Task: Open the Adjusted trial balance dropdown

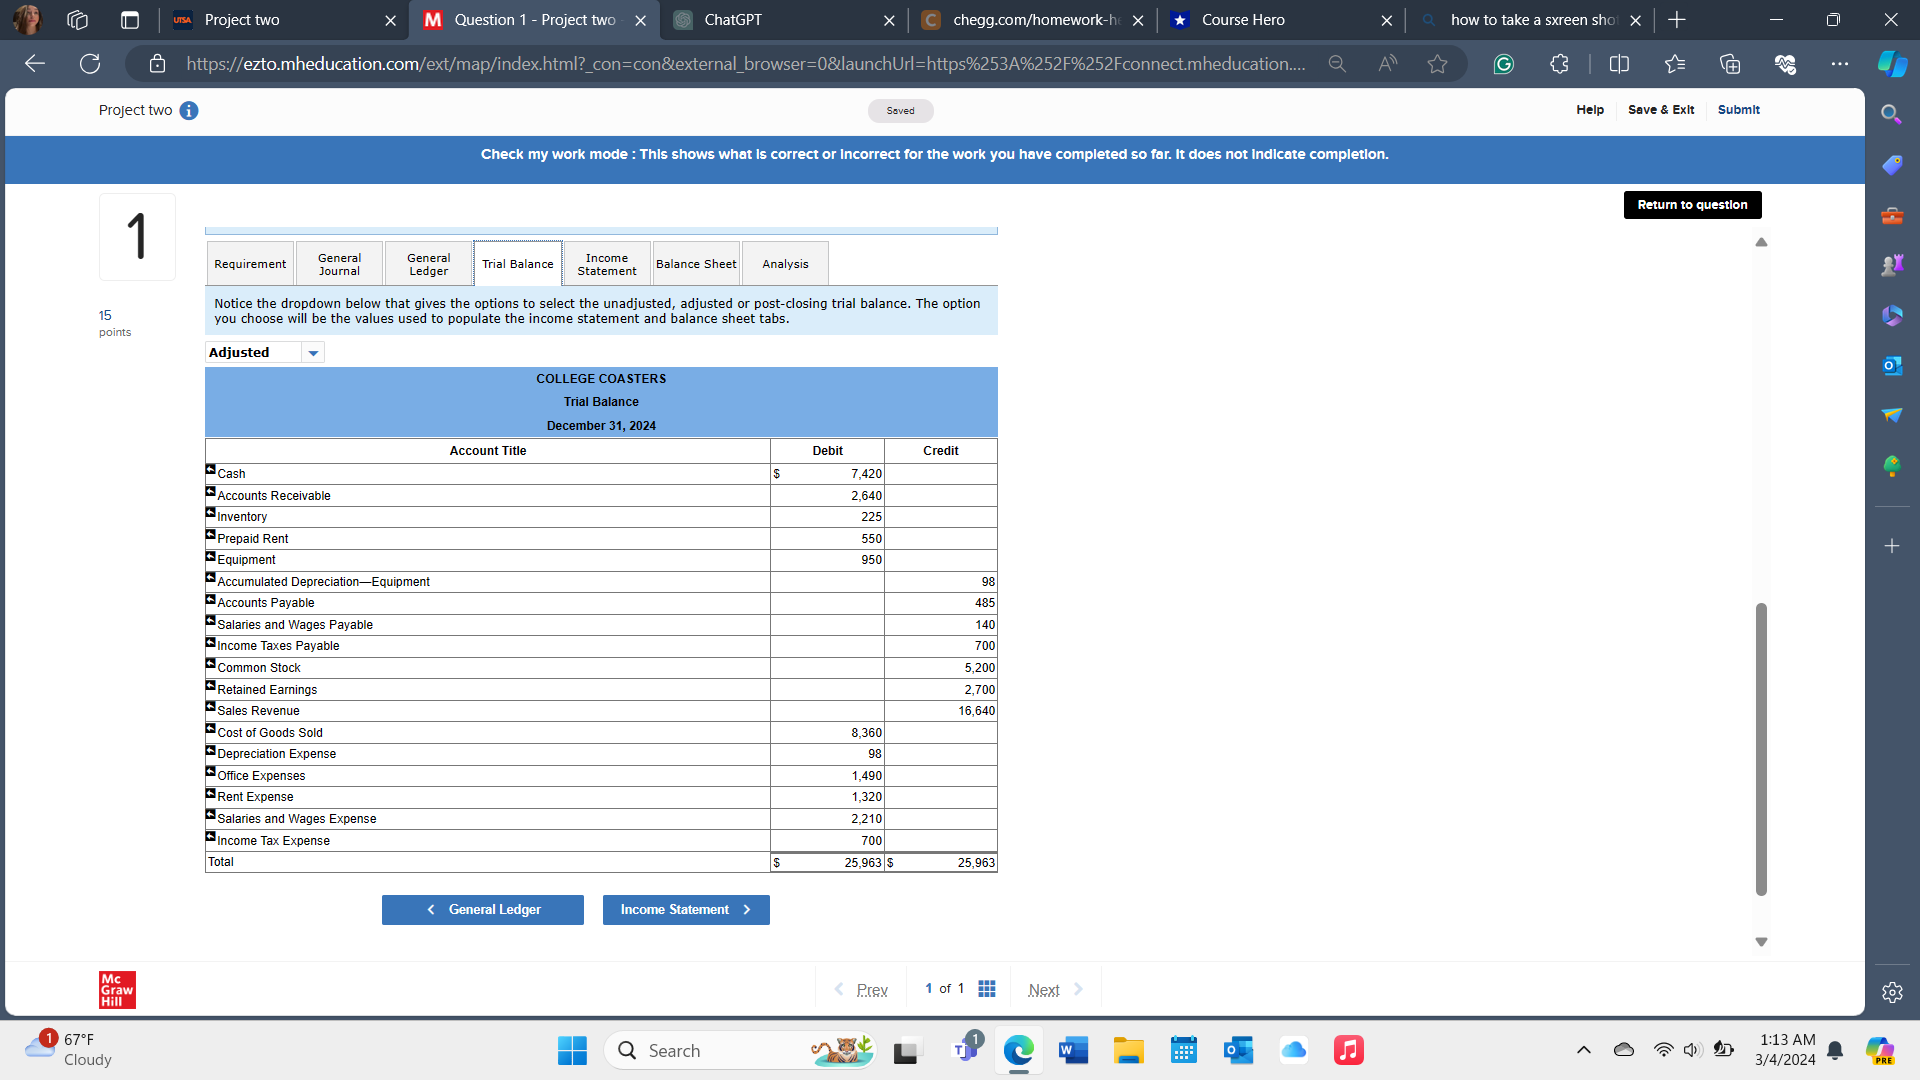Action: coord(313,353)
